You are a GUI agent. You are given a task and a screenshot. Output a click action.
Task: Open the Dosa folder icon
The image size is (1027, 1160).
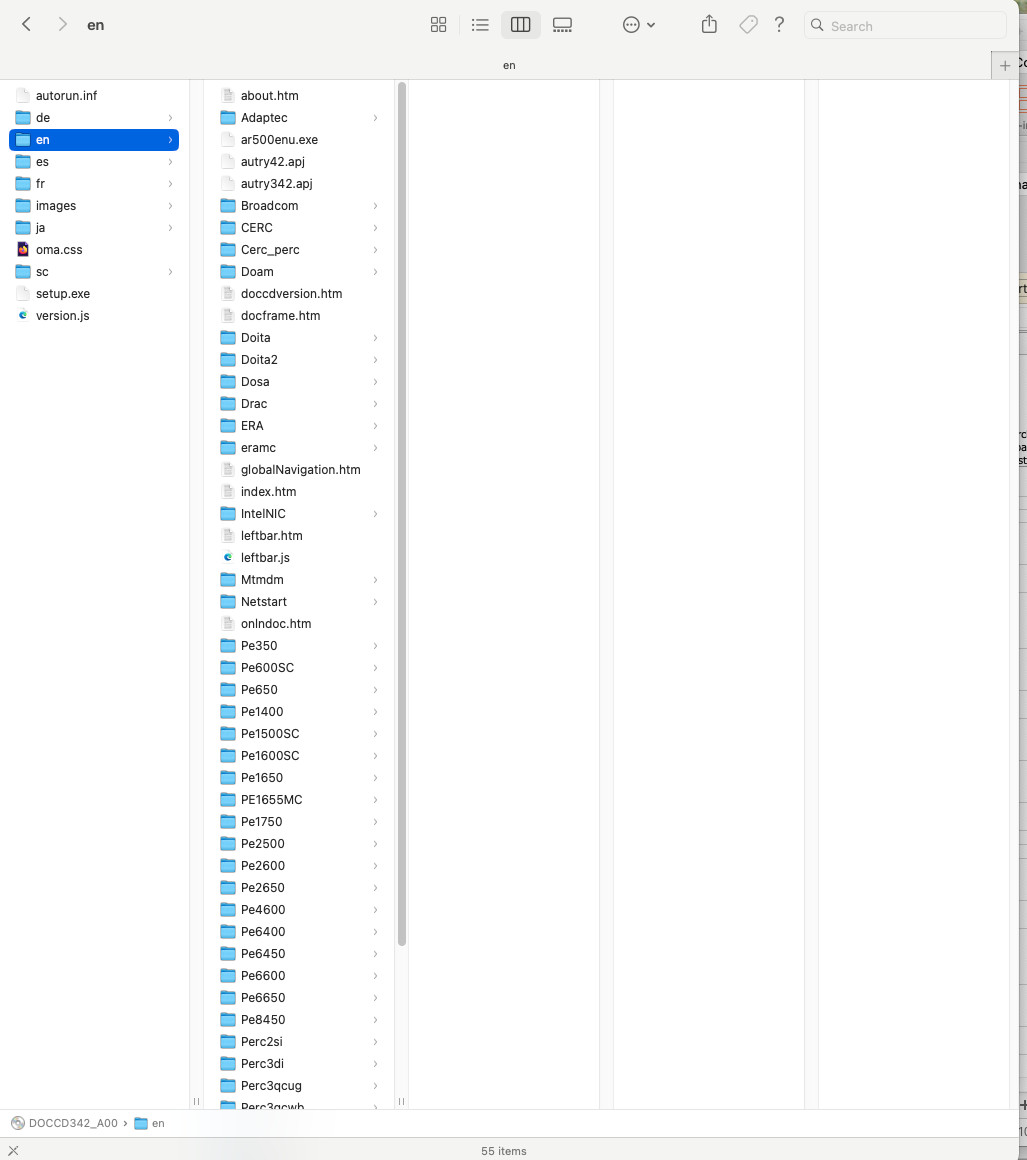click(x=228, y=382)
